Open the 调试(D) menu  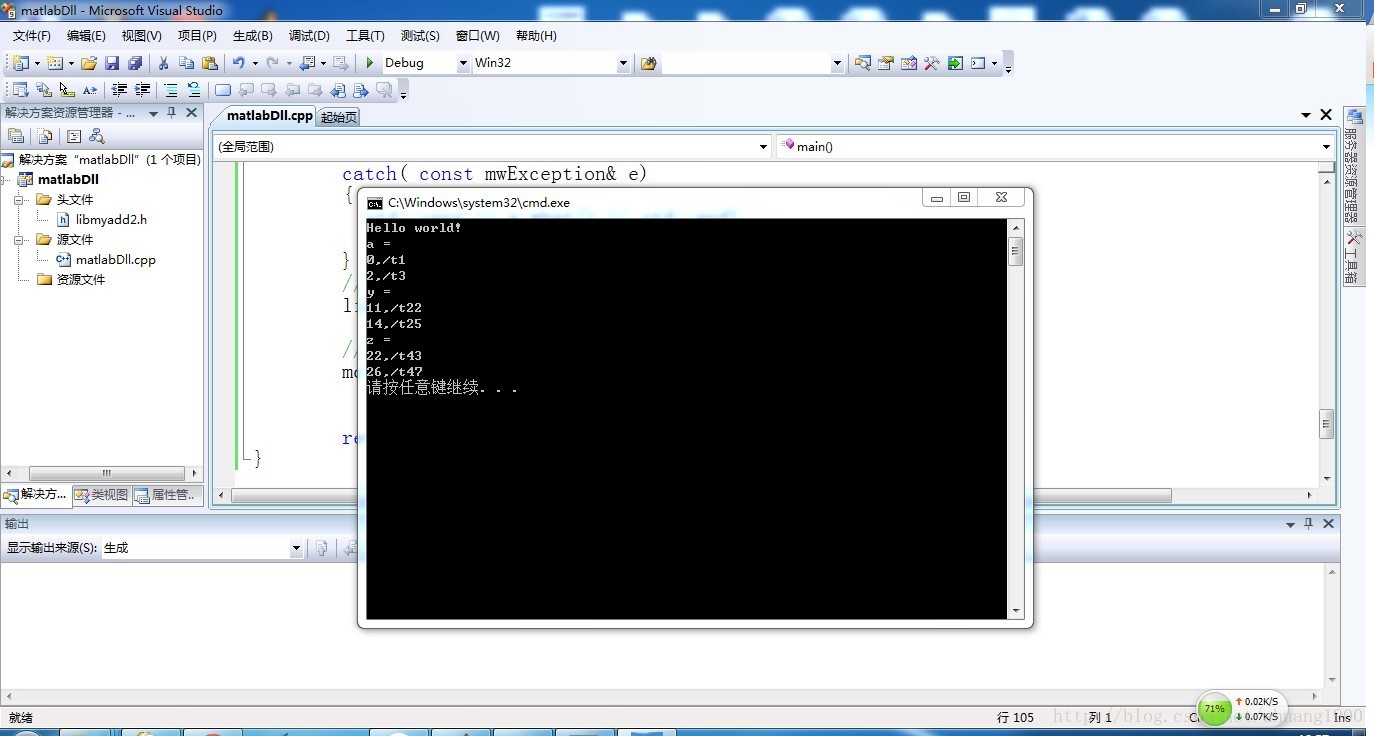(x=309, y=36)
